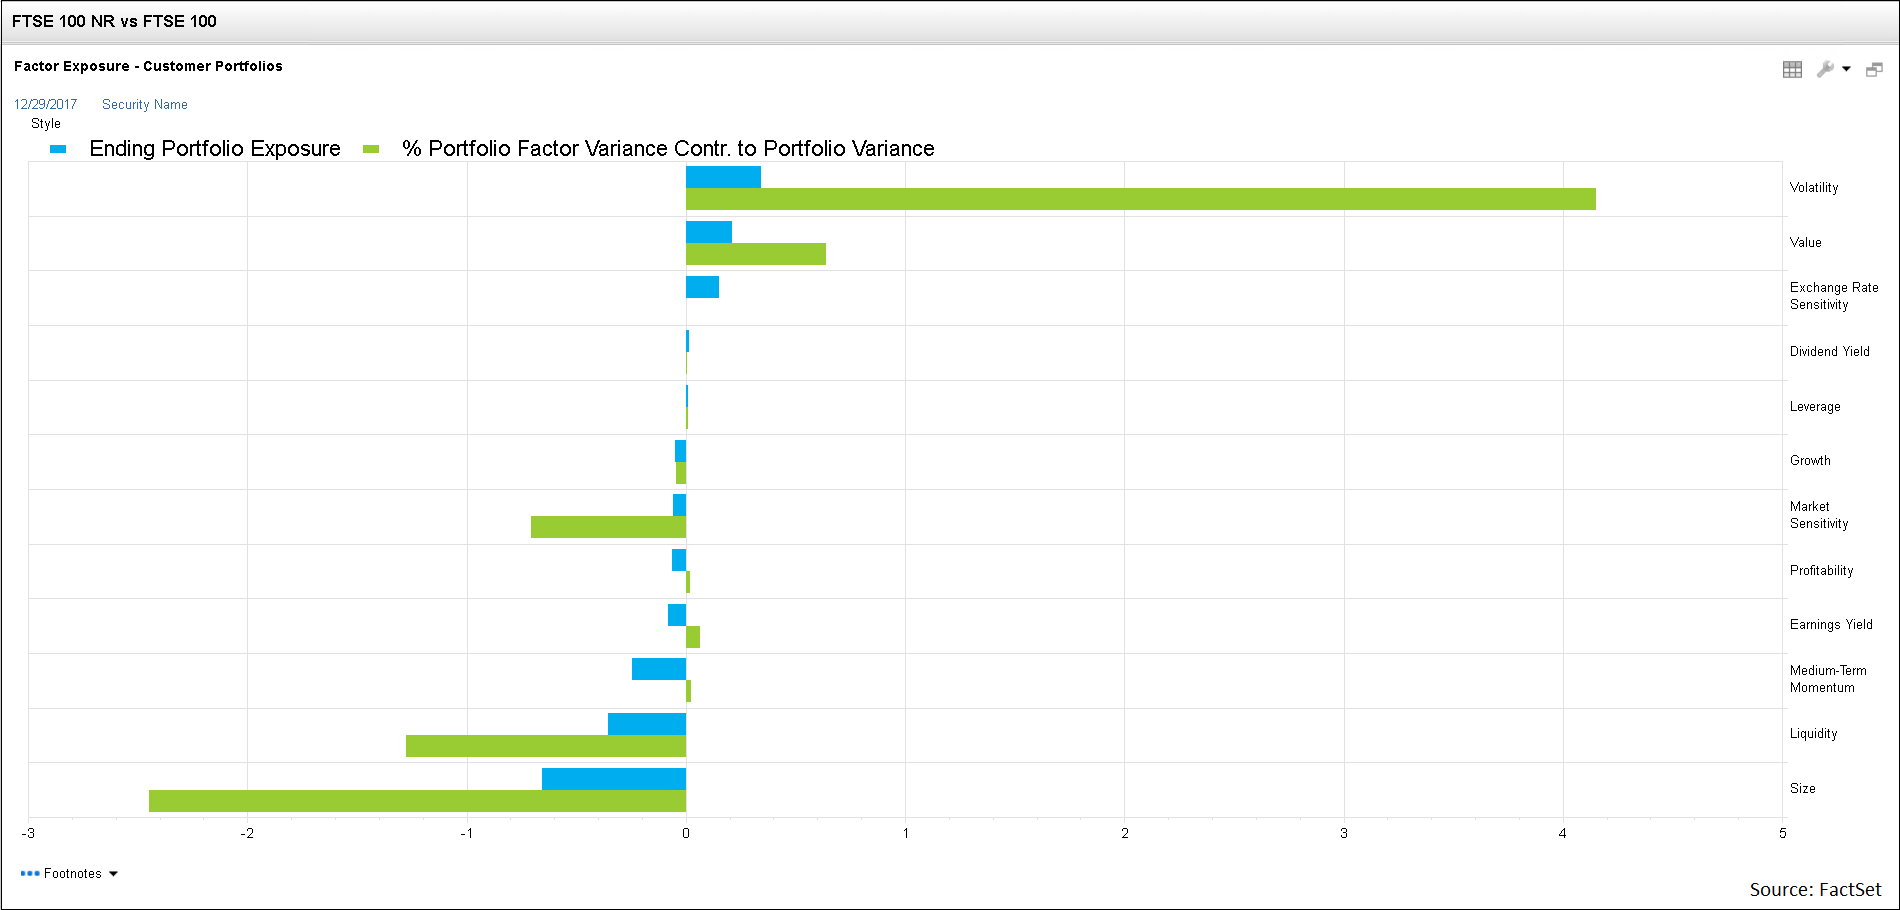Click the Profitability axis label

[x=1822, y=570]
